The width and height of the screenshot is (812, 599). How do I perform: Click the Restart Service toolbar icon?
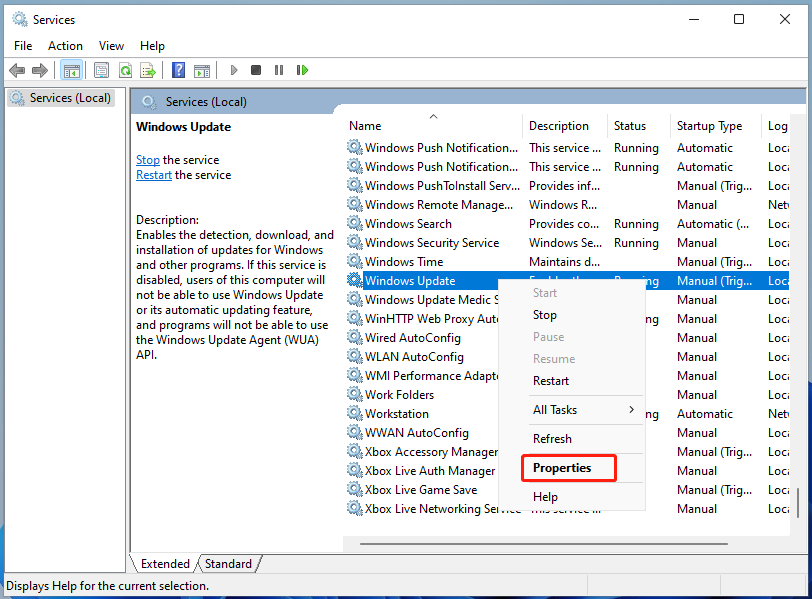tap(302, 70)
